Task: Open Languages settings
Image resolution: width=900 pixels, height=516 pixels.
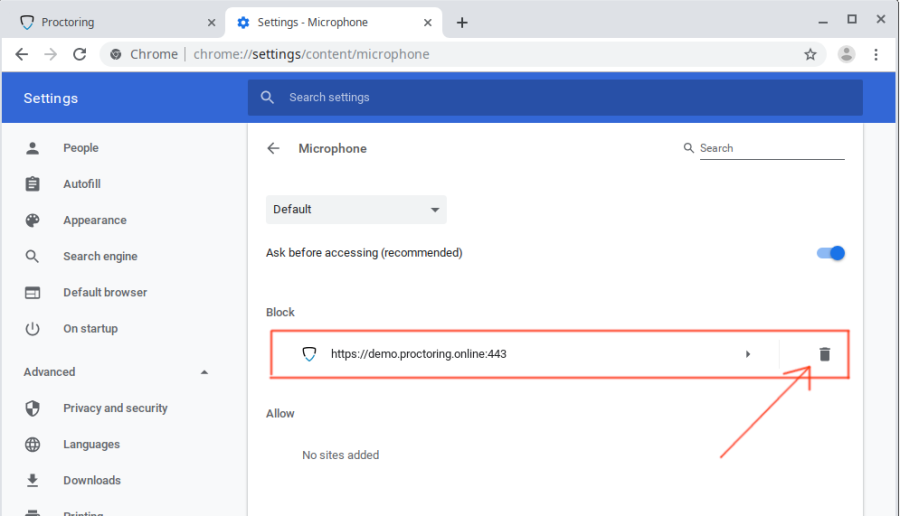Action: pyautogui.click(x=91, y=444)
